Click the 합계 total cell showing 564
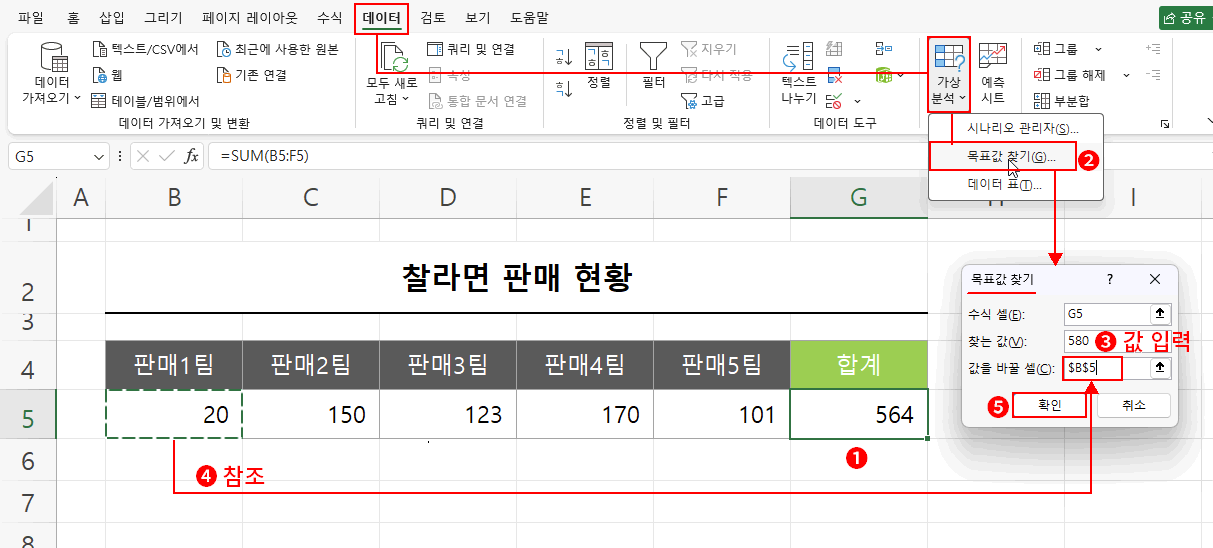The height and width of the screenshot is (548, 1213). [x=859, y=414]
